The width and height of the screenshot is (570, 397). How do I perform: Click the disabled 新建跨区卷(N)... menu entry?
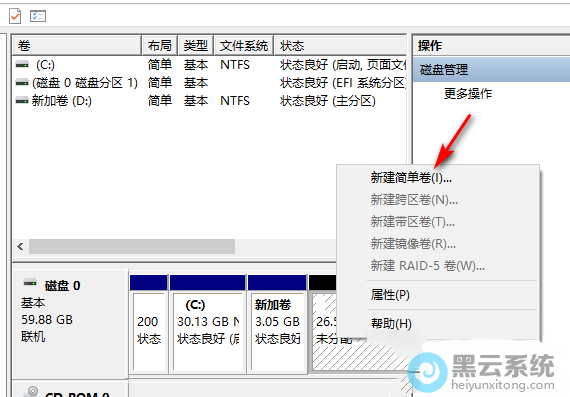point(414,200)
